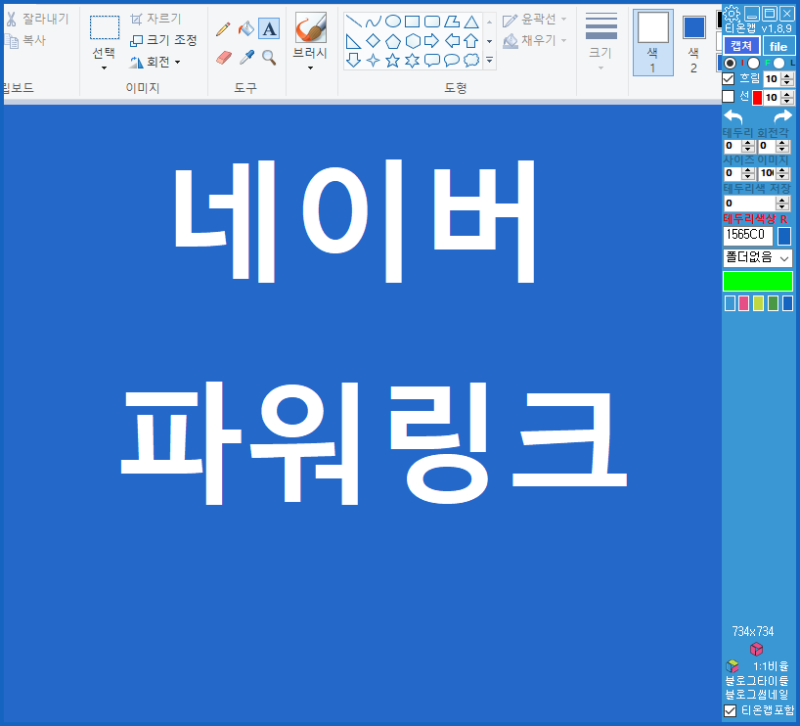800x726 pixels.
Task: Toggle the 흐림 checkbox
Action: point(729,79)
